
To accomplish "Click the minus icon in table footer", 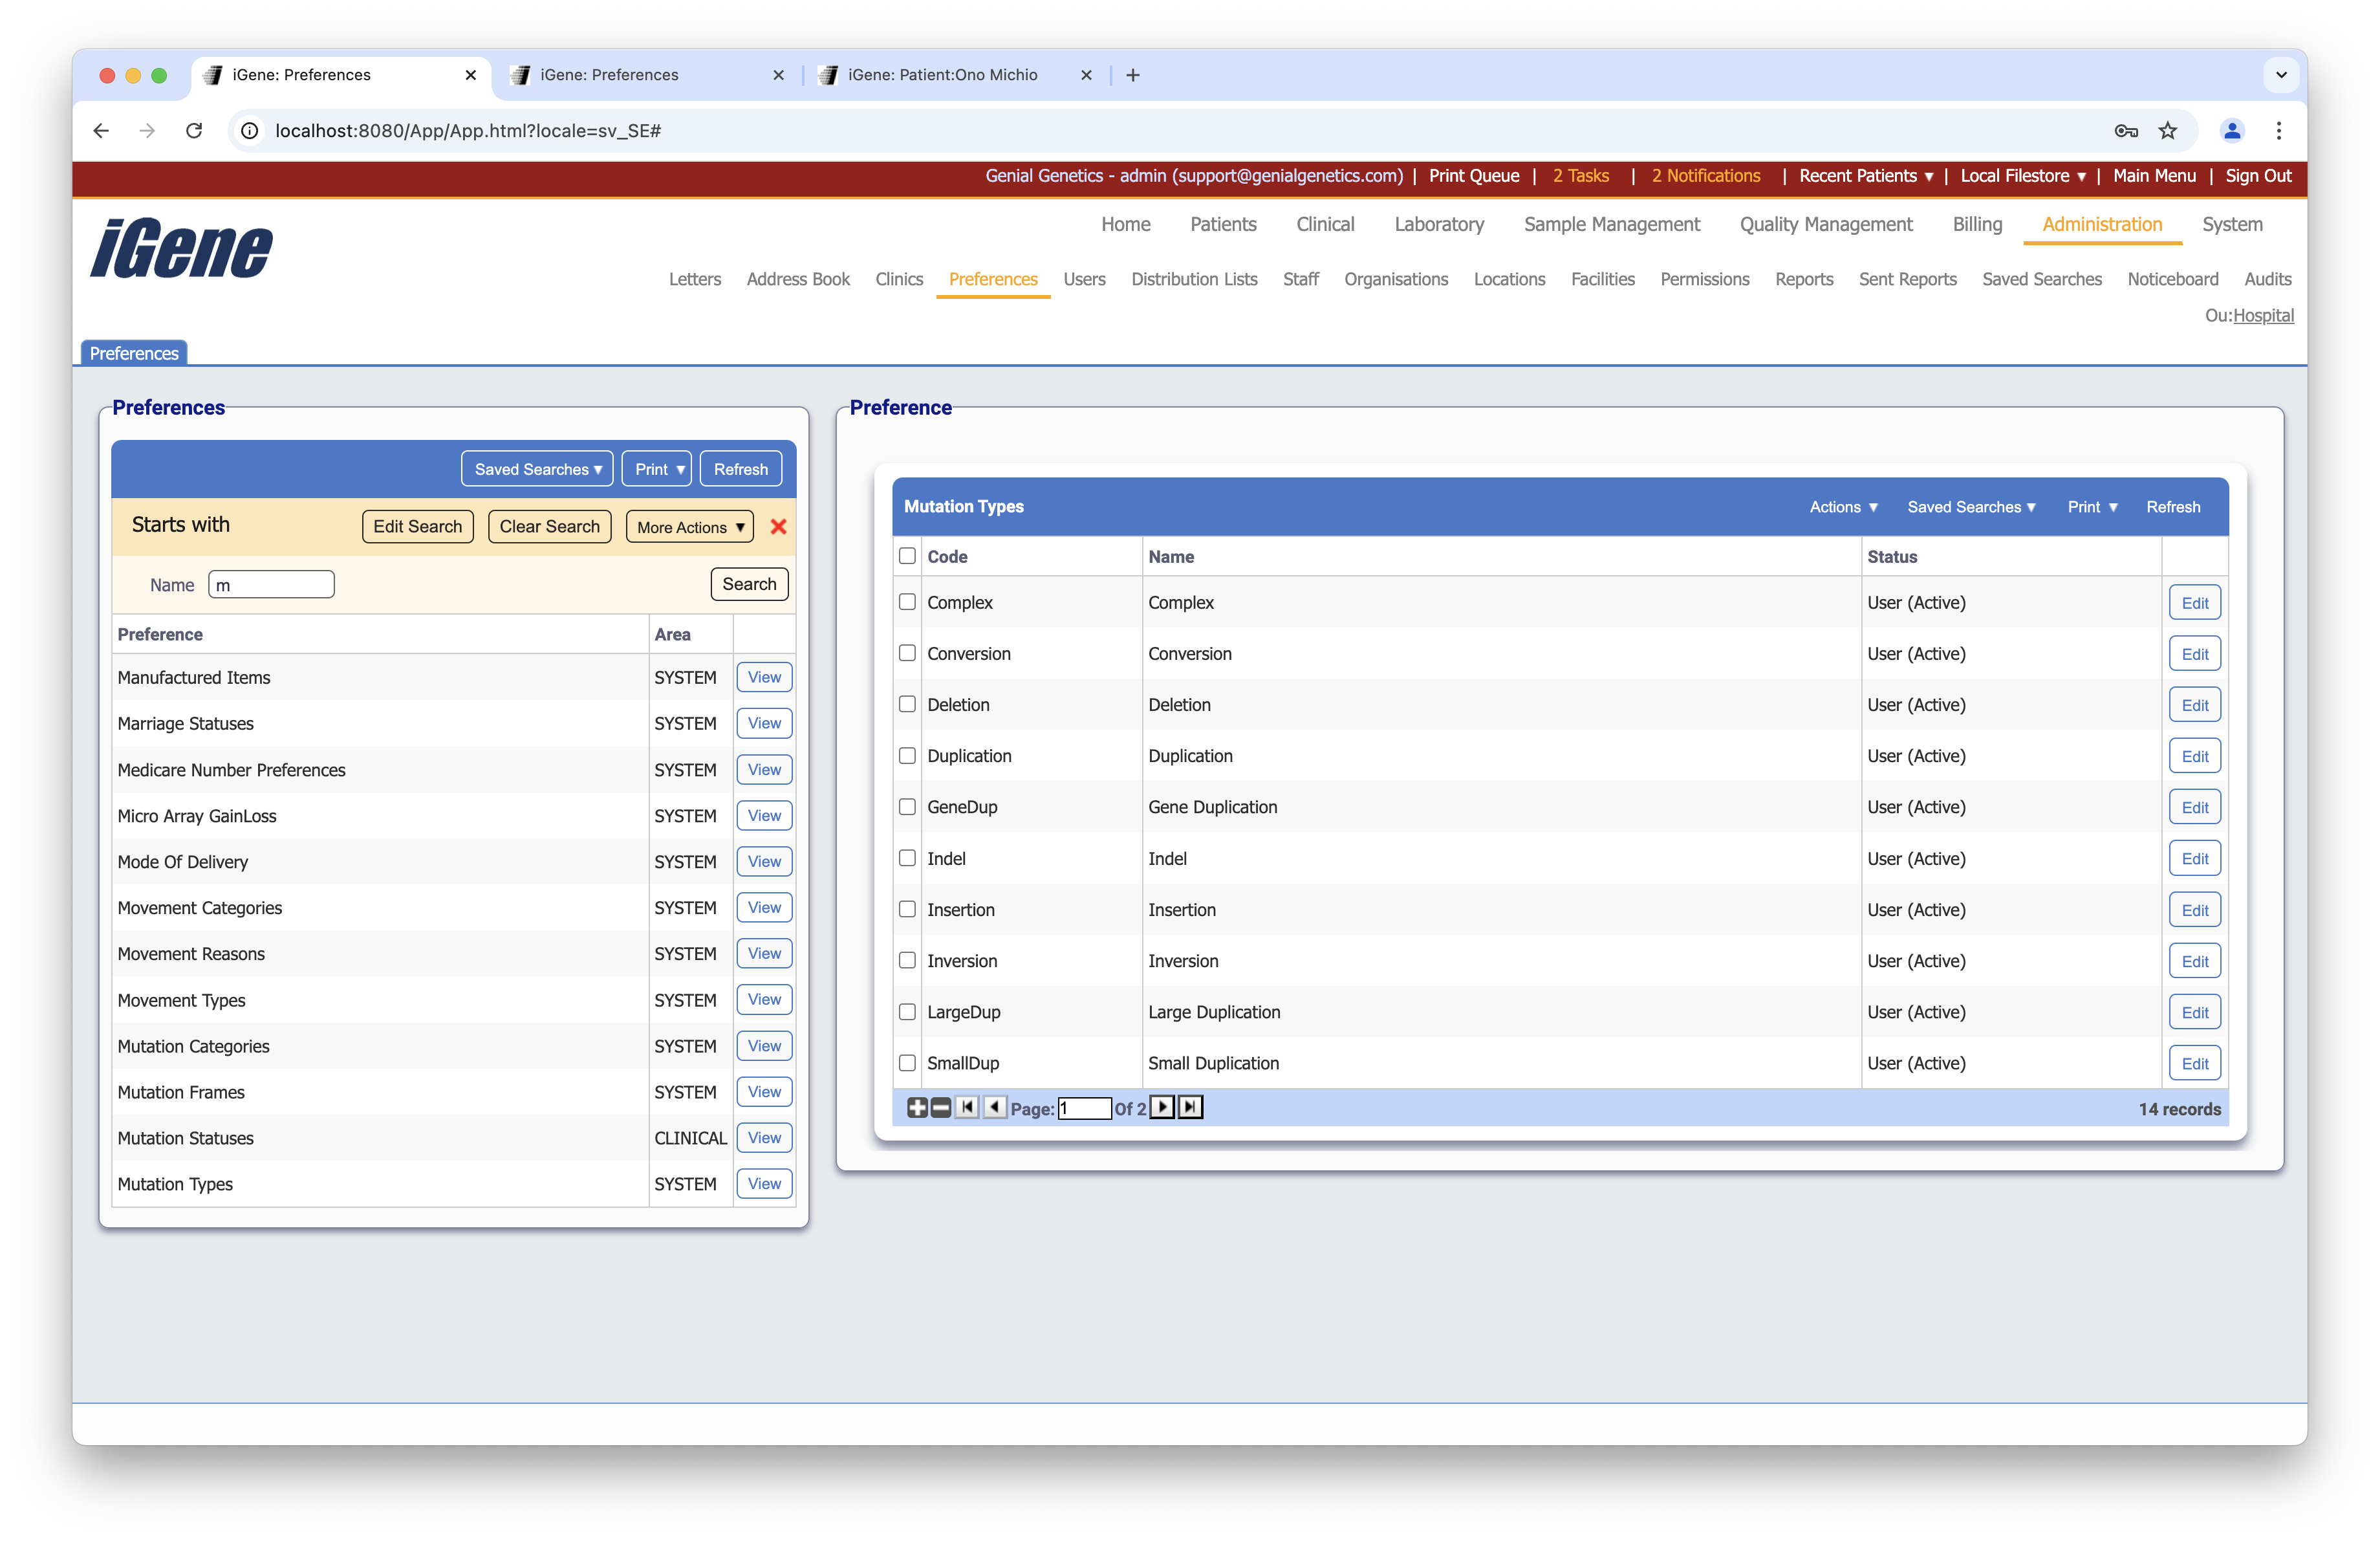I will 940,1107.
